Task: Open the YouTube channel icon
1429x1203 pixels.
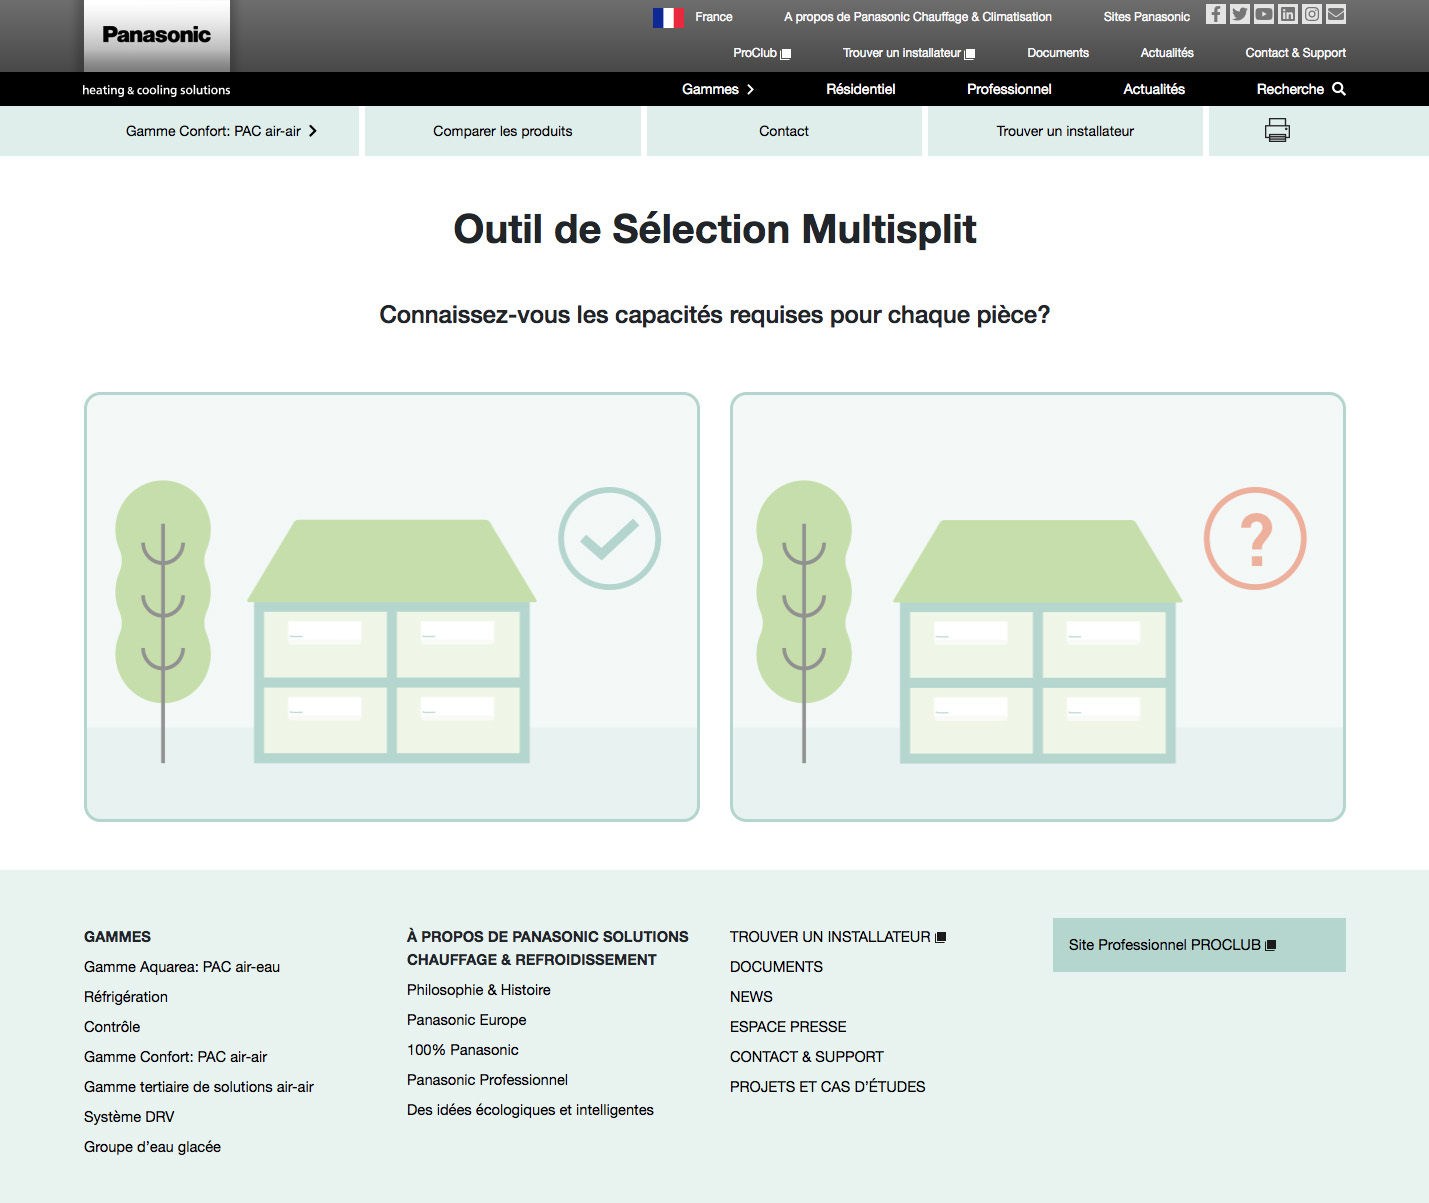Action: coord(1264,14)
